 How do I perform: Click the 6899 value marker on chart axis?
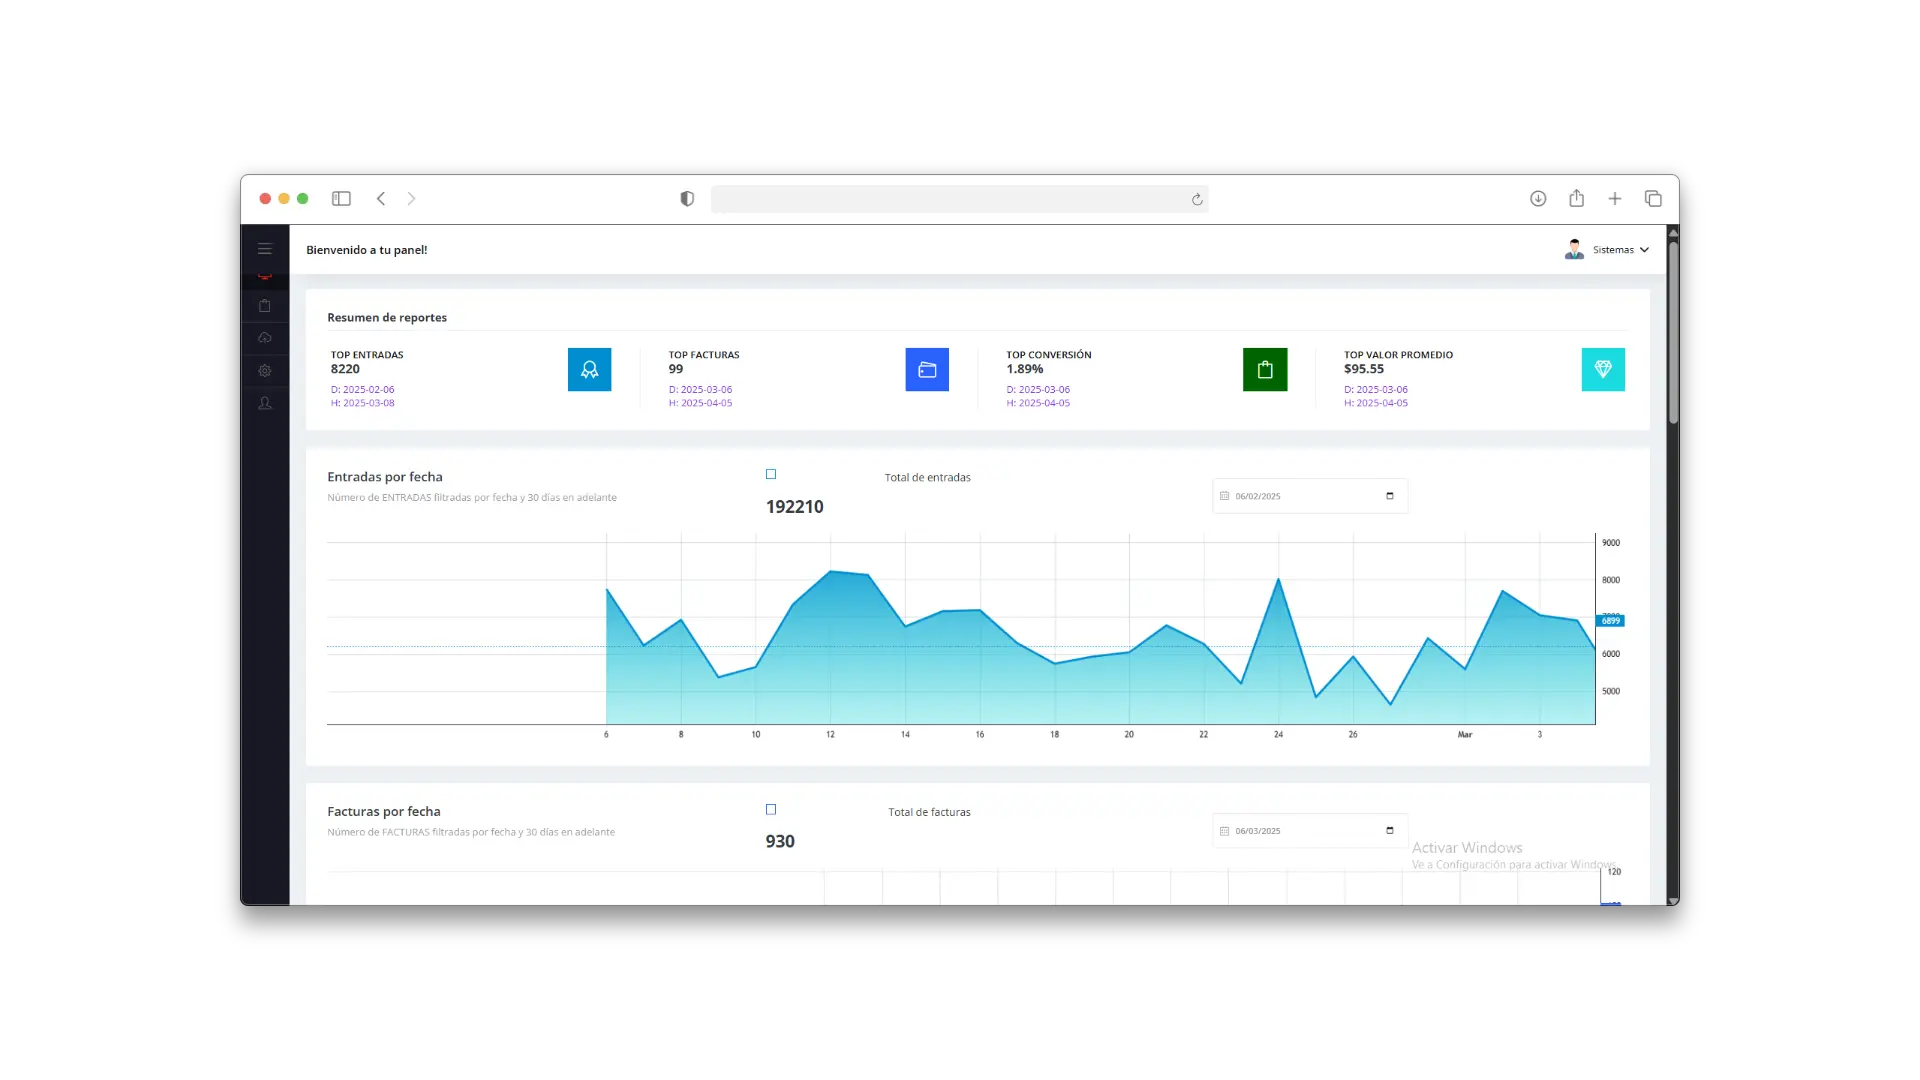pyautogui.click(x=1610, y=621)
